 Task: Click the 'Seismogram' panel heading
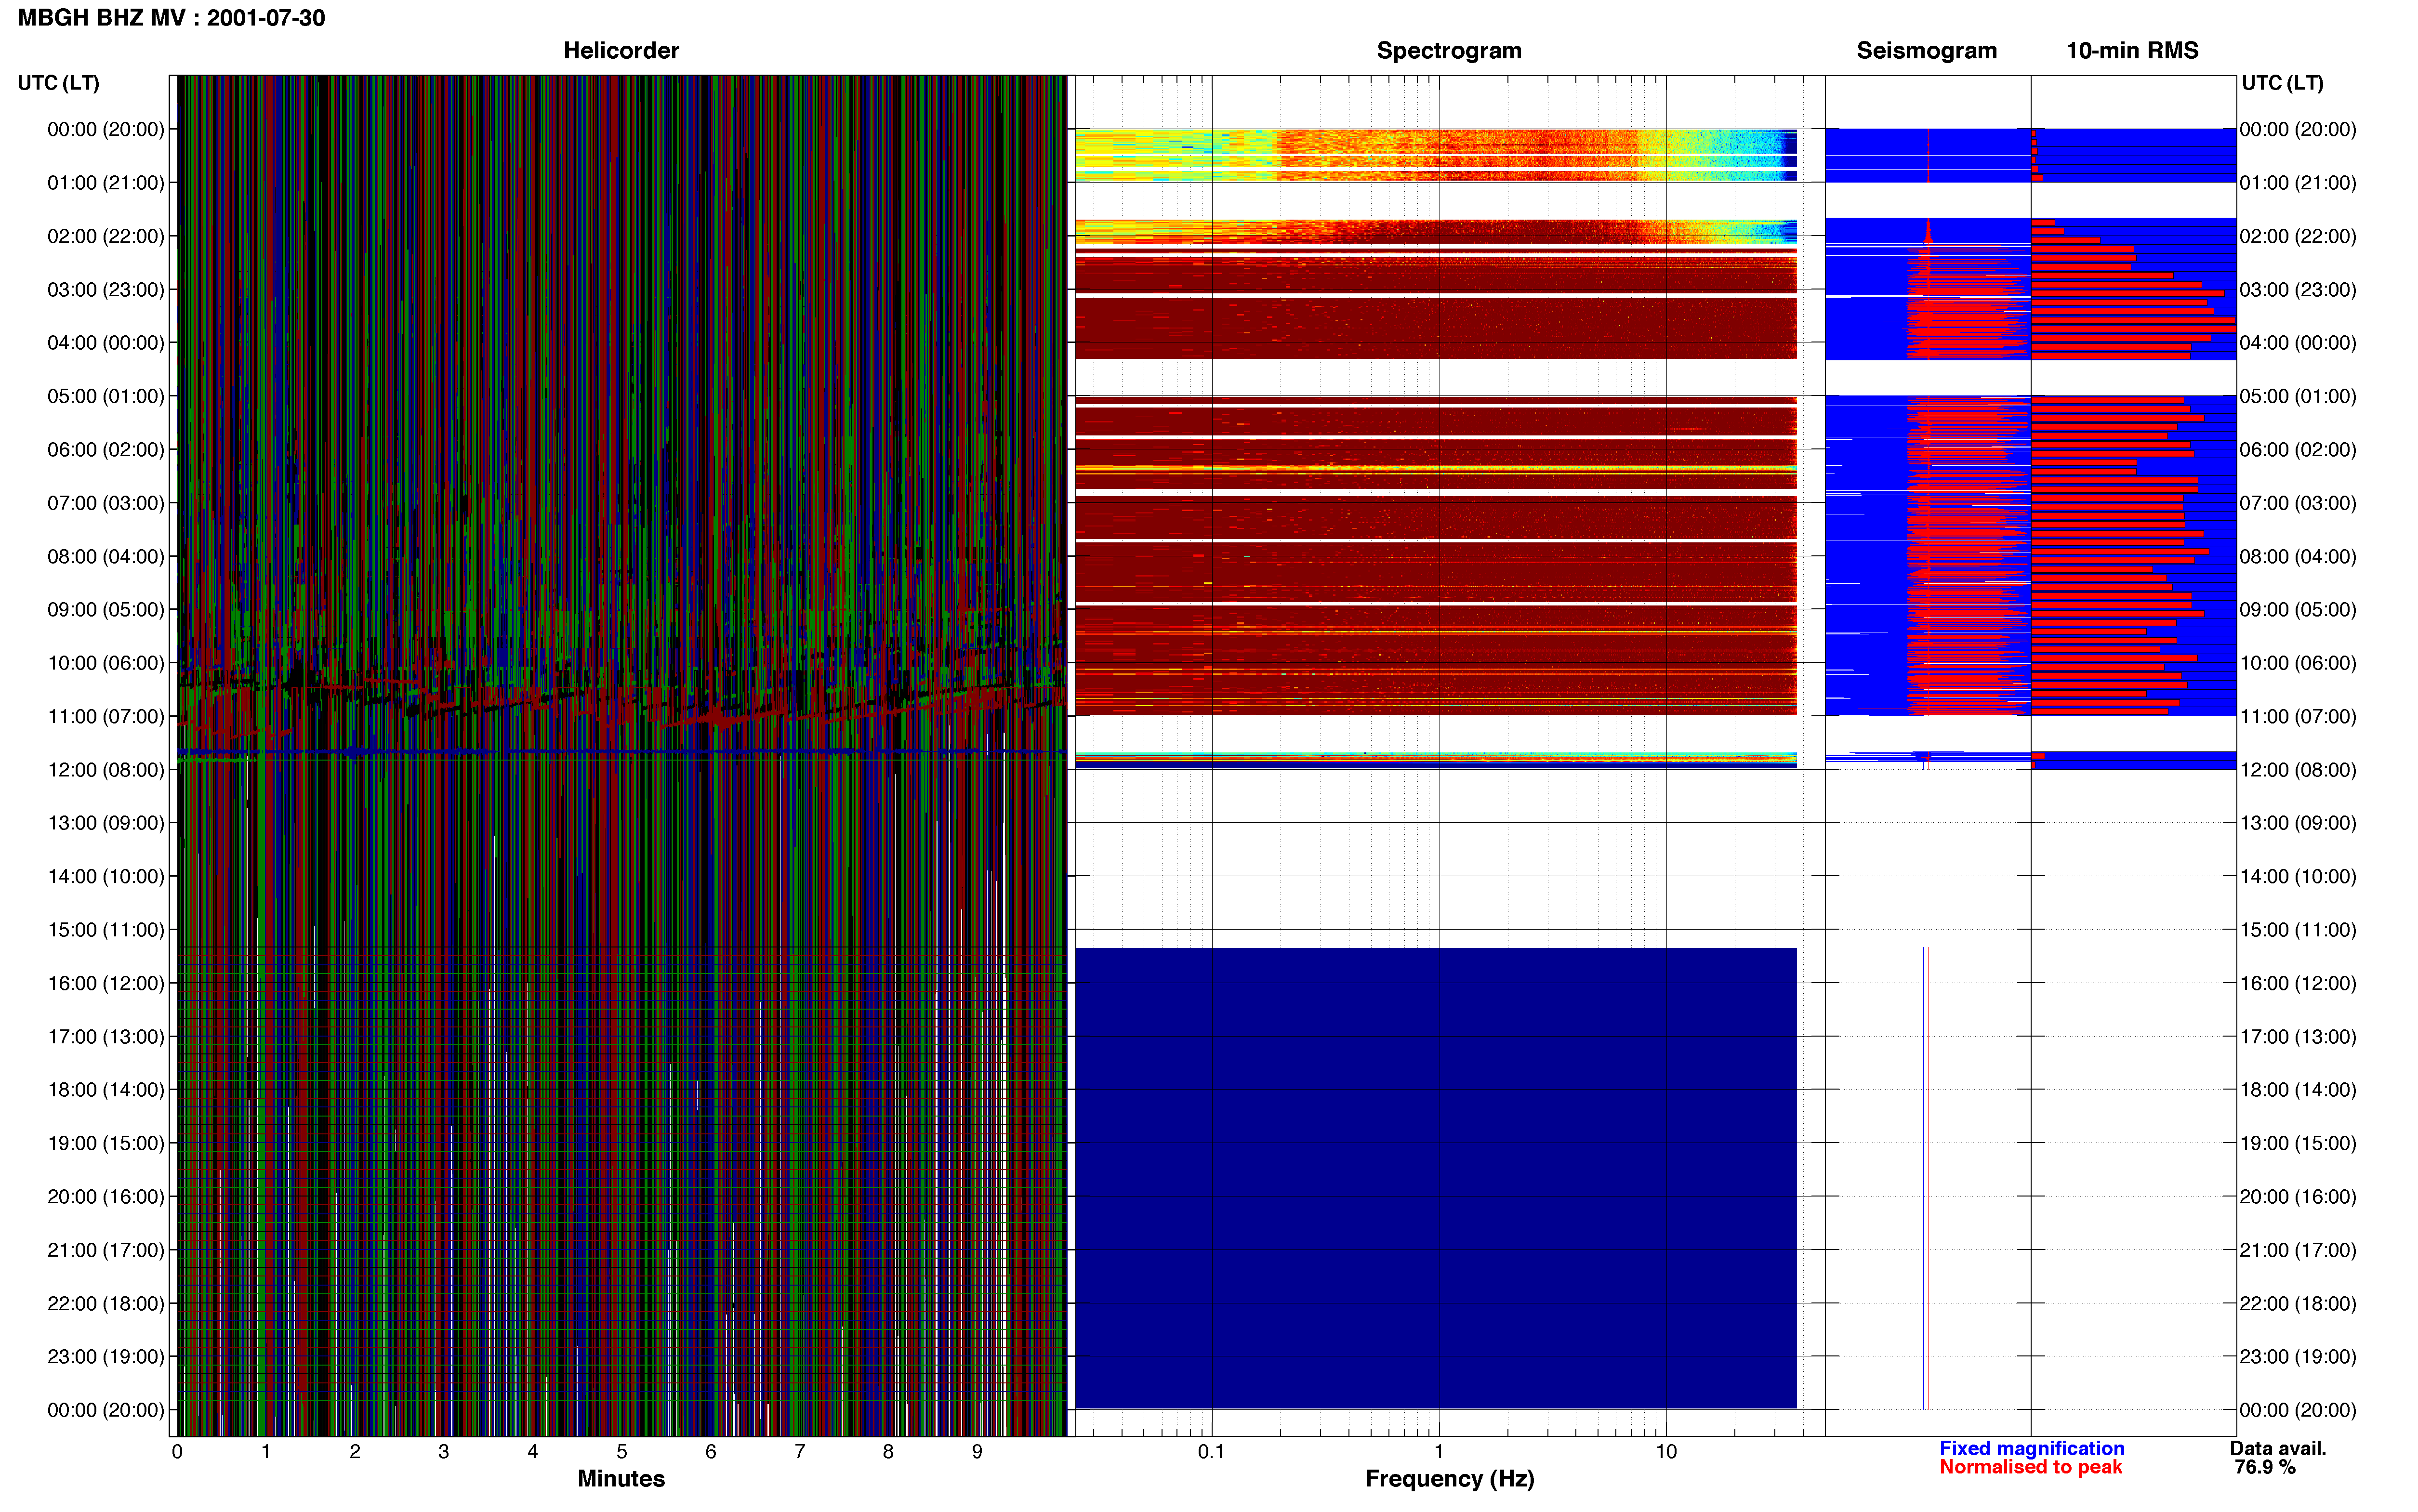click(1926, 50)
